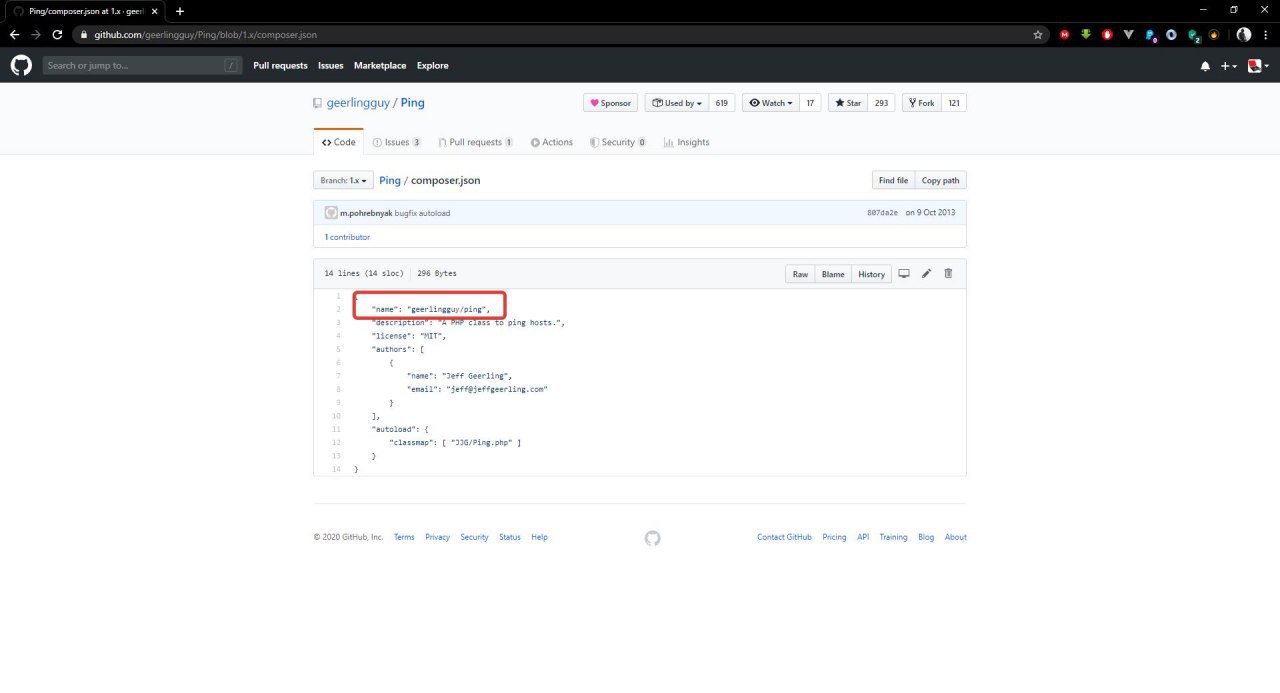Viewport: 1280px width, 693px height.
Task: Open Pull requests in the top navigation
Action: (280, 66)
